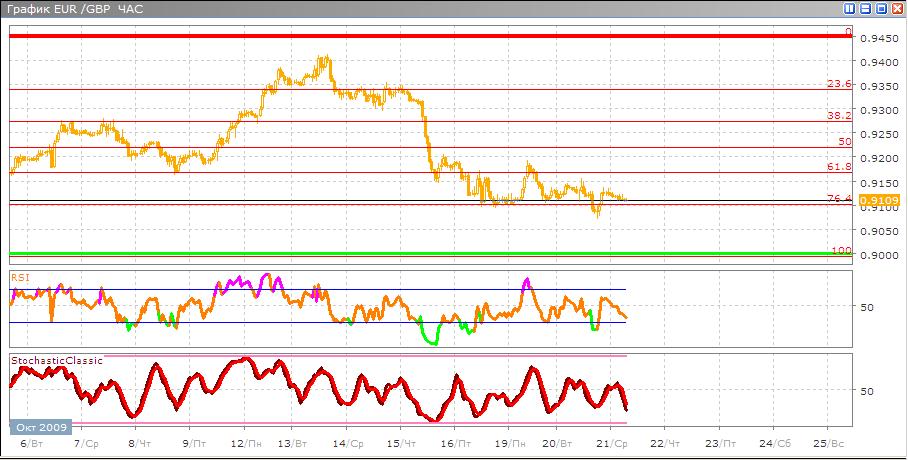Select the 23.6 Fibonacci level label
This screenshot has width=908, height=460.
(839, 84)
